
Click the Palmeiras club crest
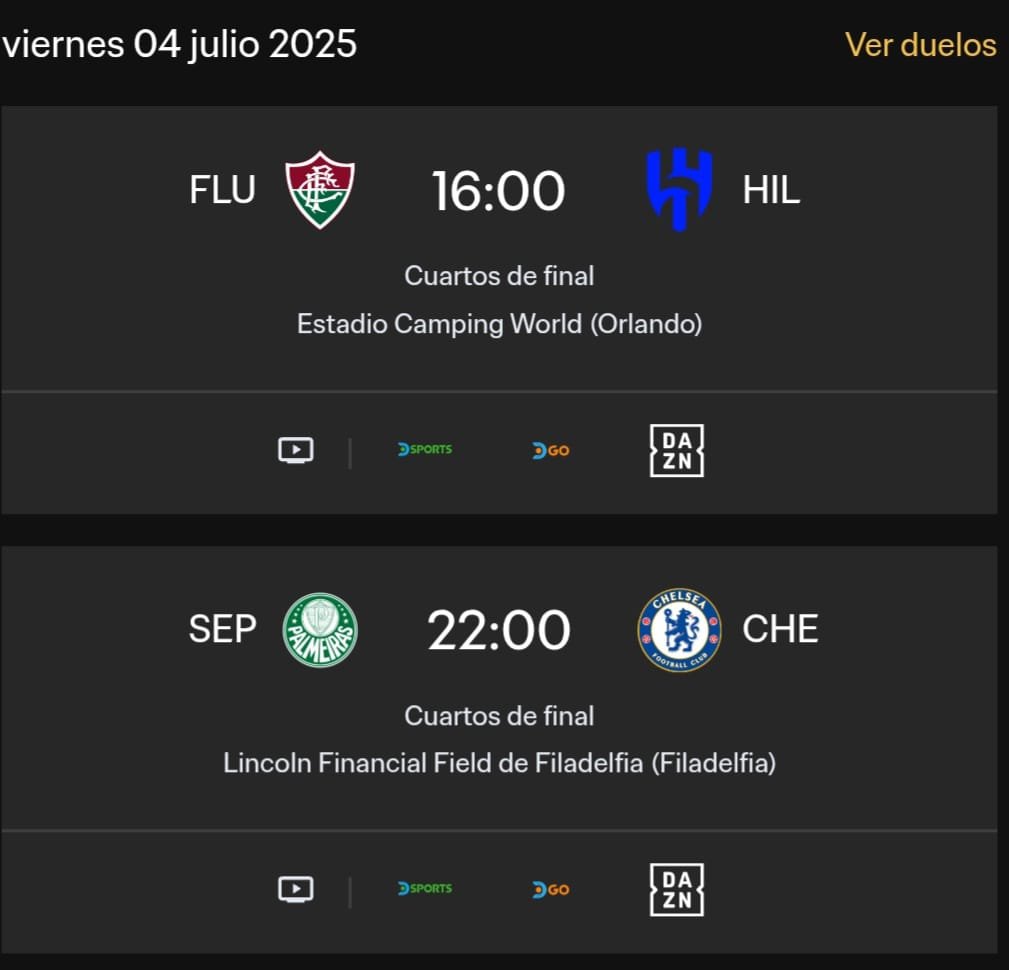pyautogui.click(x=320, y=630)
